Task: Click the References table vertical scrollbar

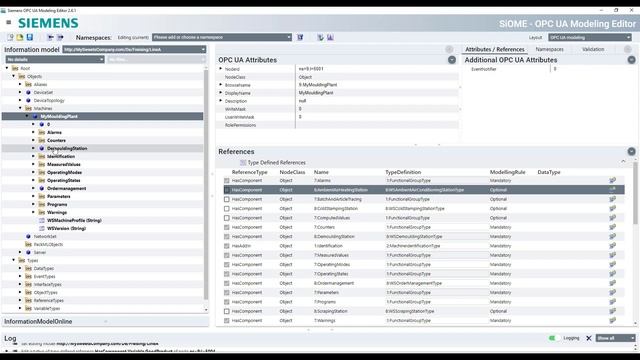Action: [x=635, y=194]
